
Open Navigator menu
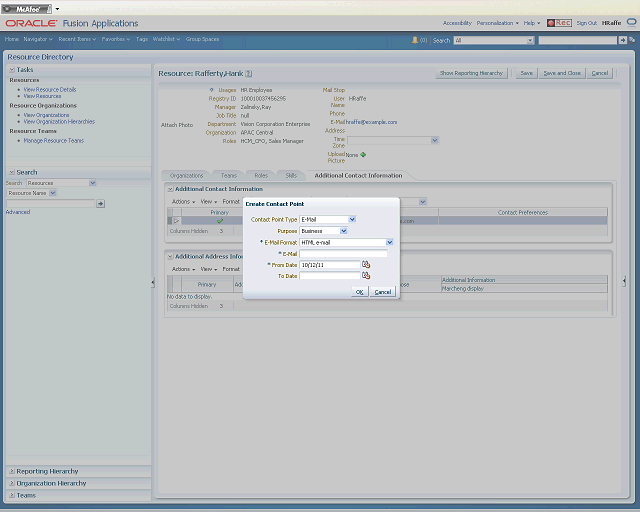(38, 39)
